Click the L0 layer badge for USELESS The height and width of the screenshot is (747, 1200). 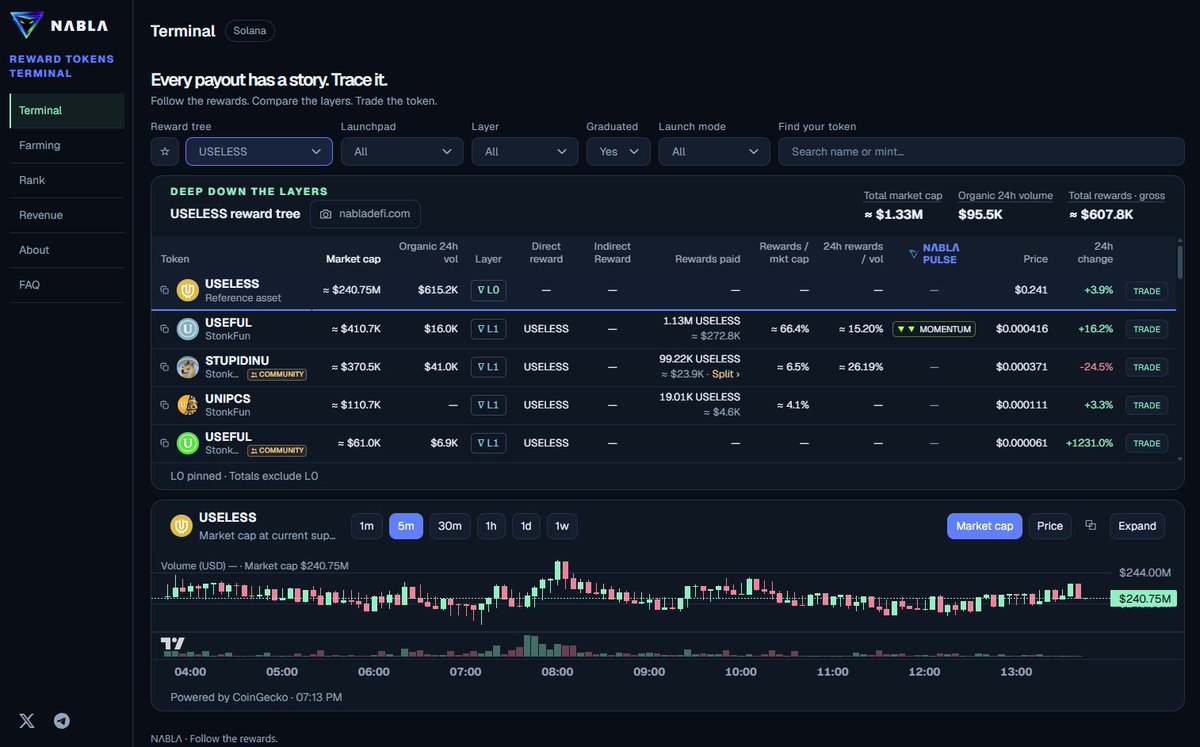[x=489, y=291]
